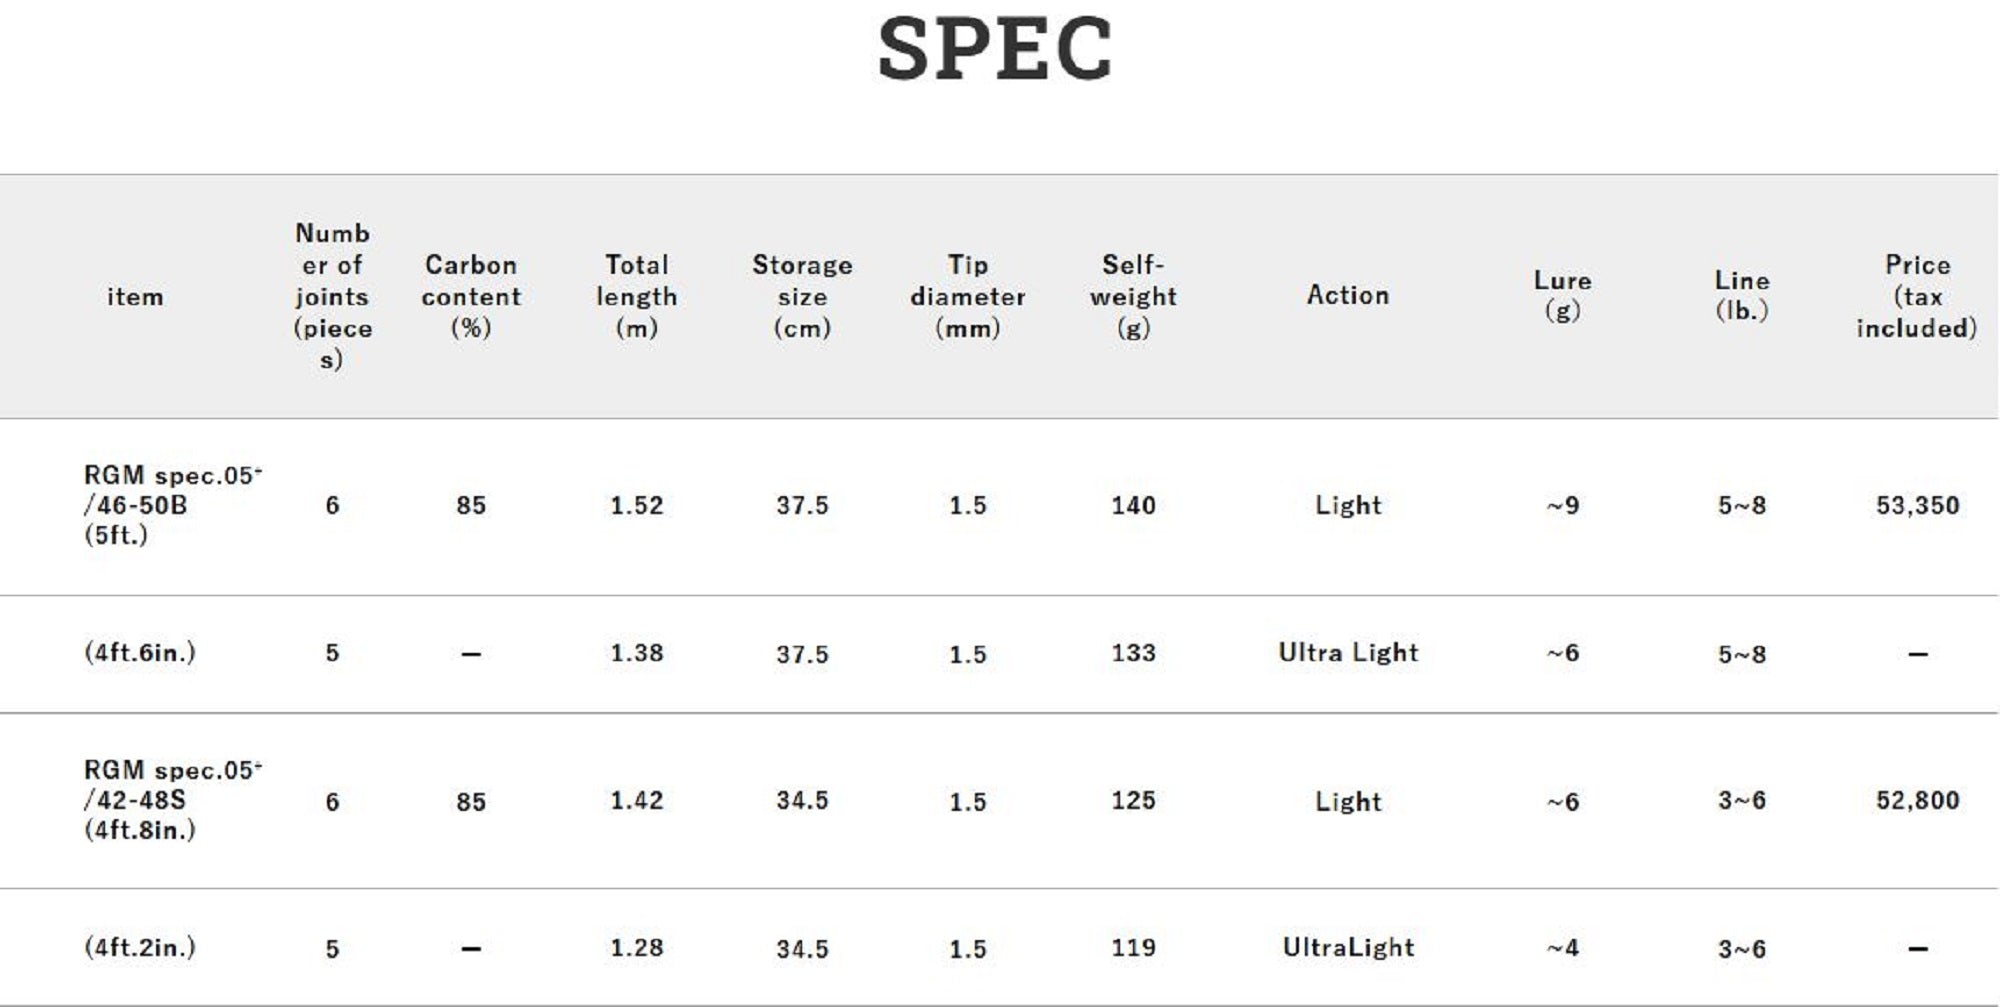Select the "Line (lb.)" column header

coord(1742,295)
